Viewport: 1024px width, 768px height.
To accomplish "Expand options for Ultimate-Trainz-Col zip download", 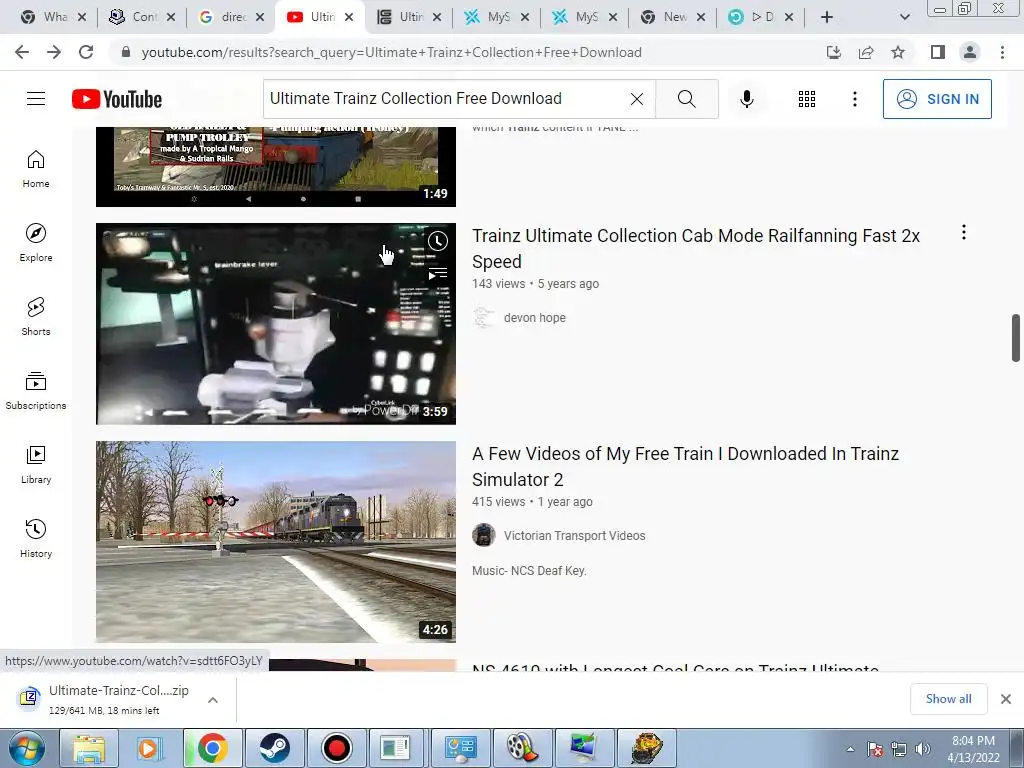I will pos(212,699).
